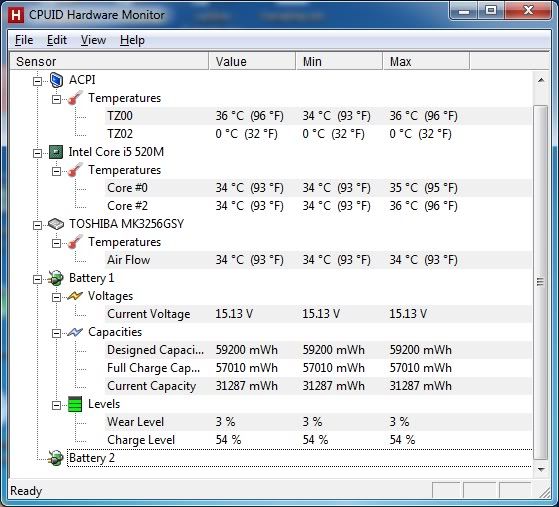559x507 pixels.
Task: Click the thermometer icon under ACPI
Action: [x=75, y=98]
